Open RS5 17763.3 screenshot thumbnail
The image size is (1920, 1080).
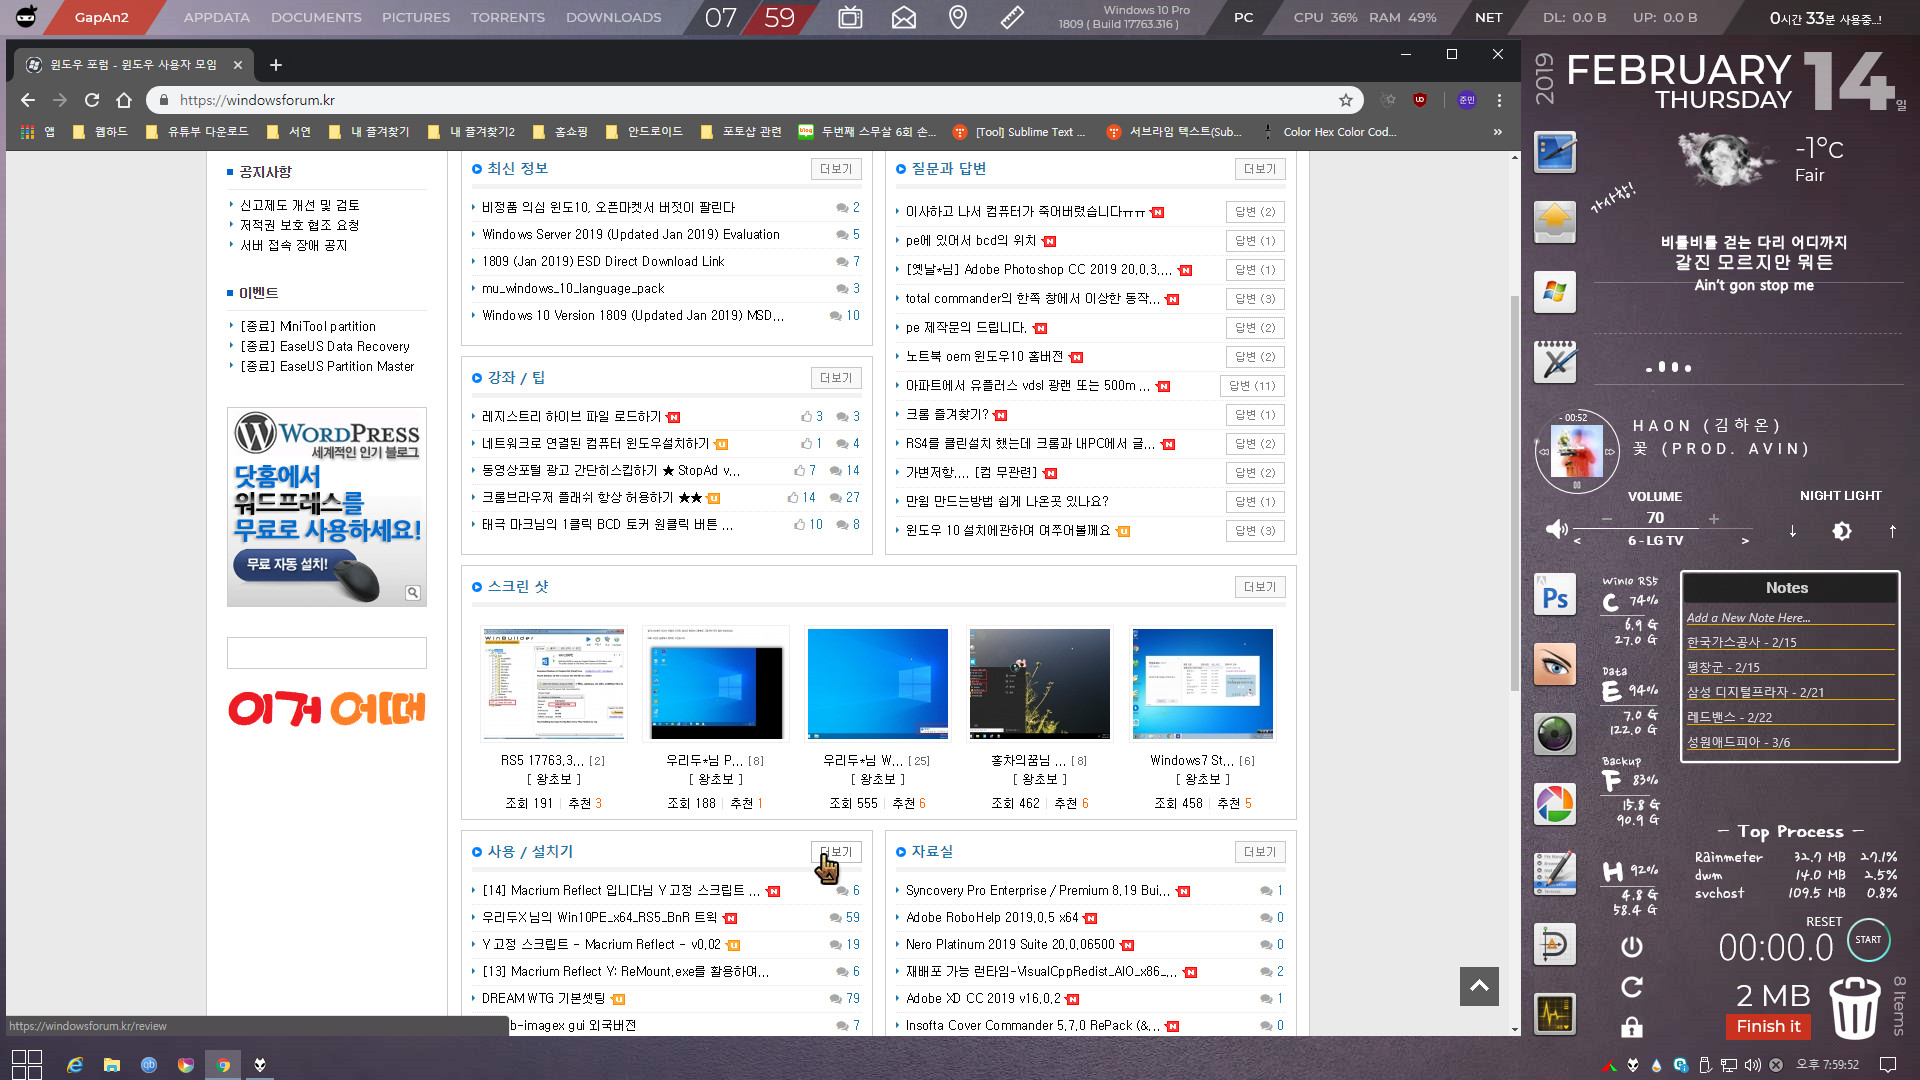553,684
